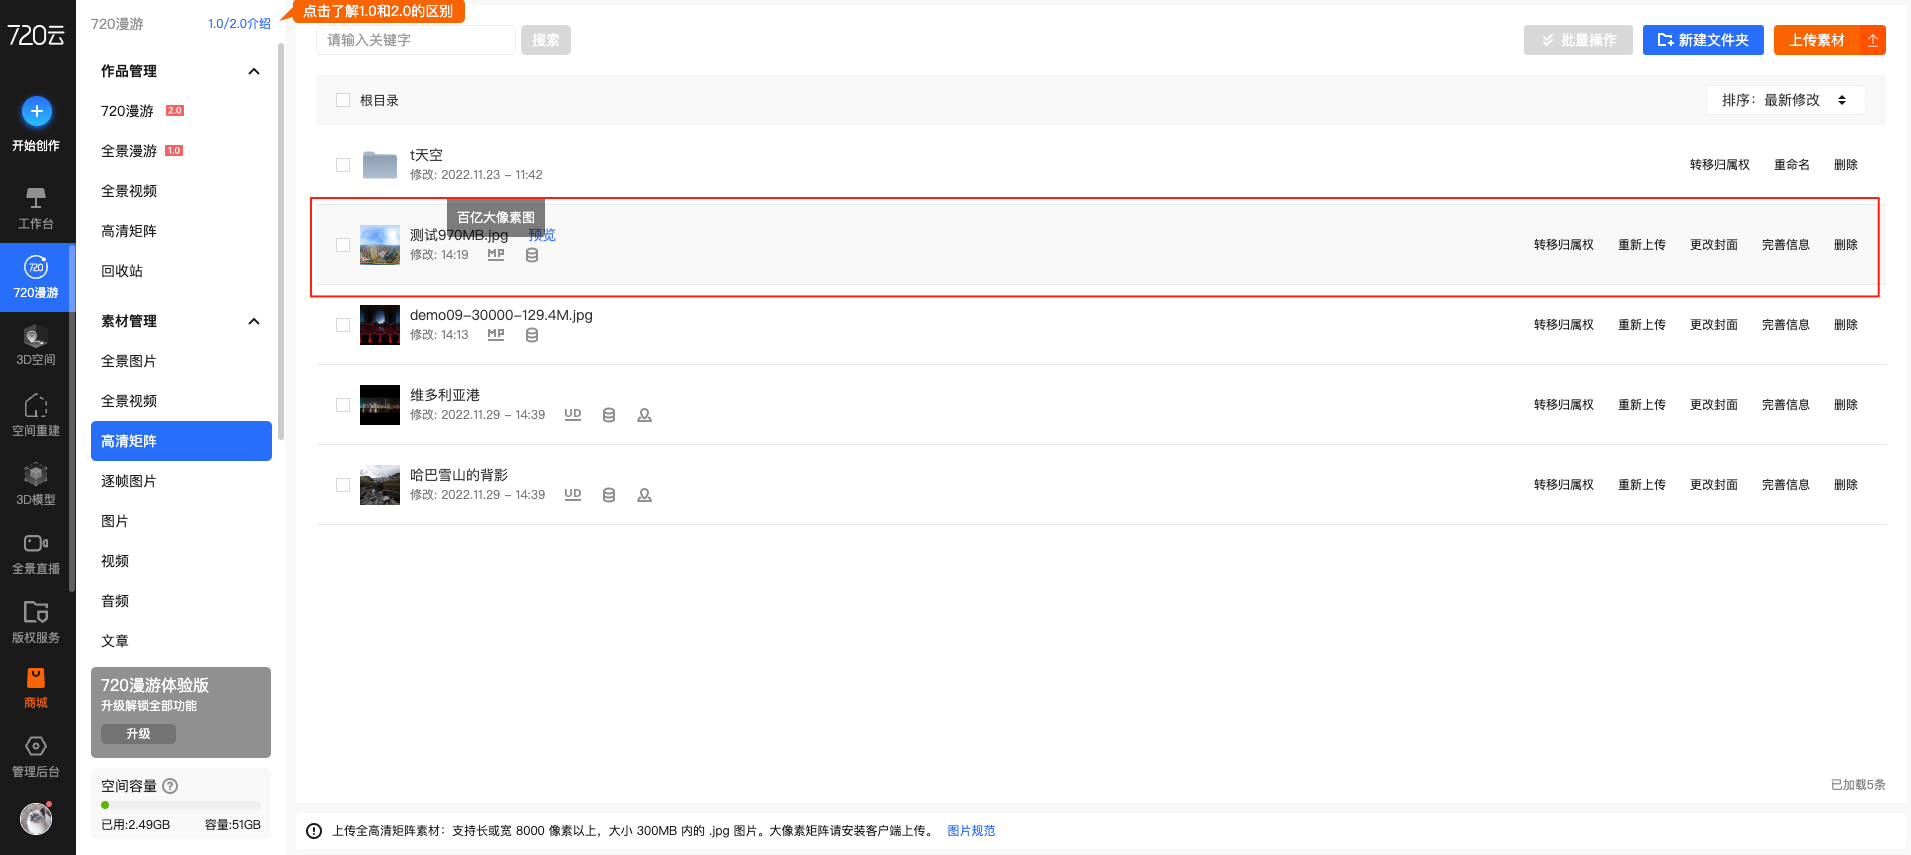This screenshot has width=1911, height=855.
Task: Open the 排序 最新修改 dropdown
Action: tap(1785, 100)
